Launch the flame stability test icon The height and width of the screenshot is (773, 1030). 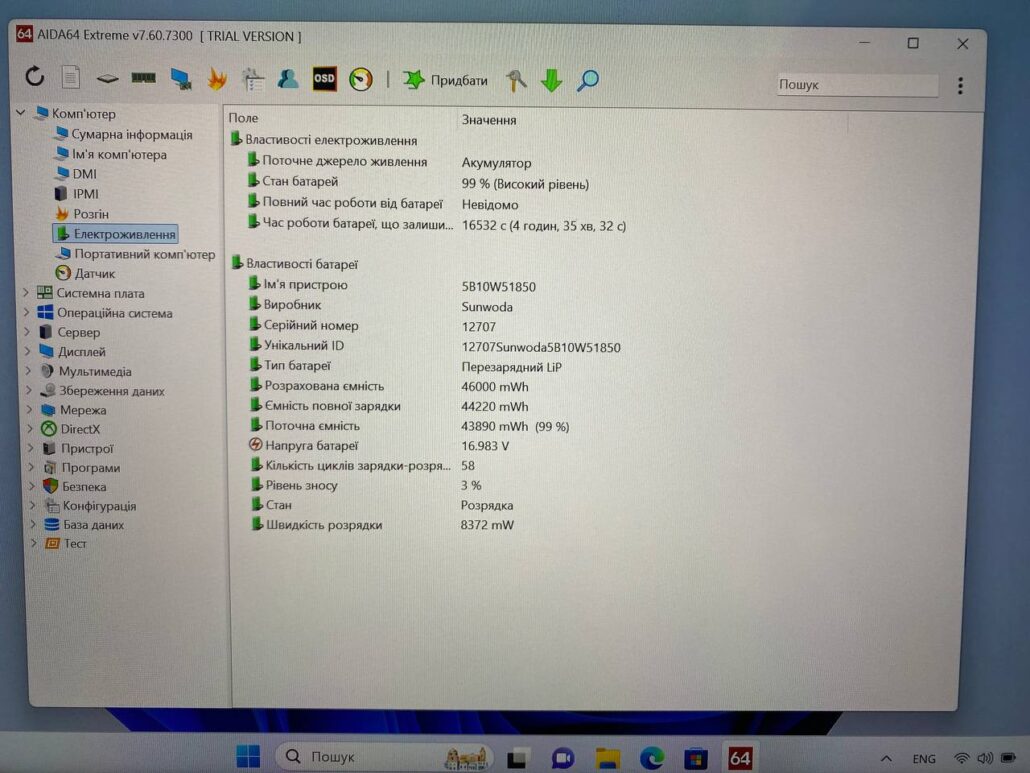pyautogui.click(x=216, y=79)
